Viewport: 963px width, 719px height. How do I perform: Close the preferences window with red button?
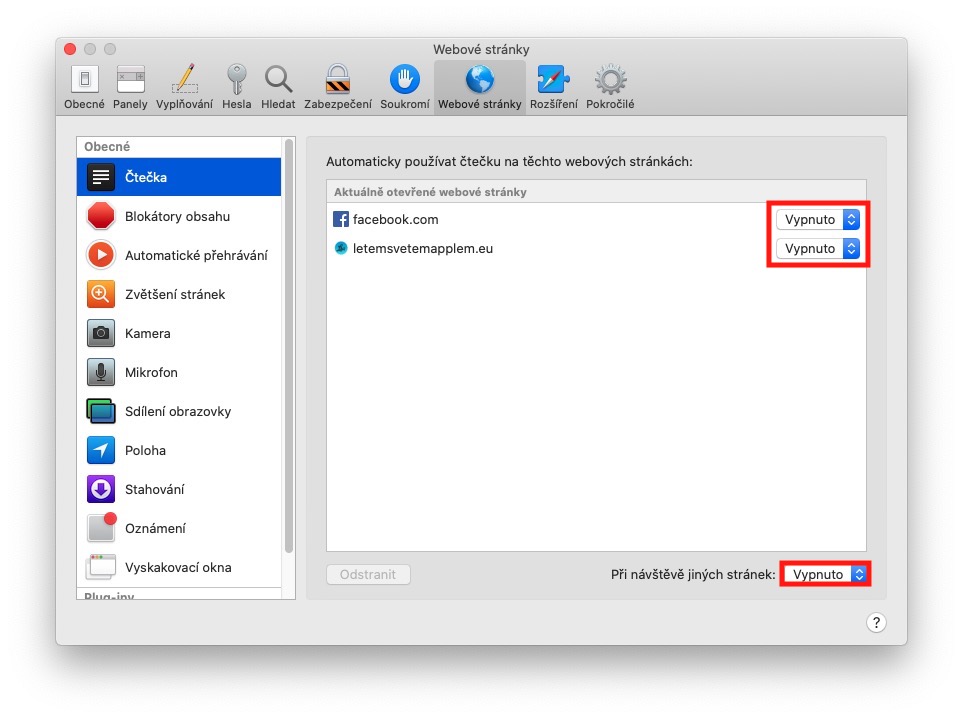click(70, 49)
